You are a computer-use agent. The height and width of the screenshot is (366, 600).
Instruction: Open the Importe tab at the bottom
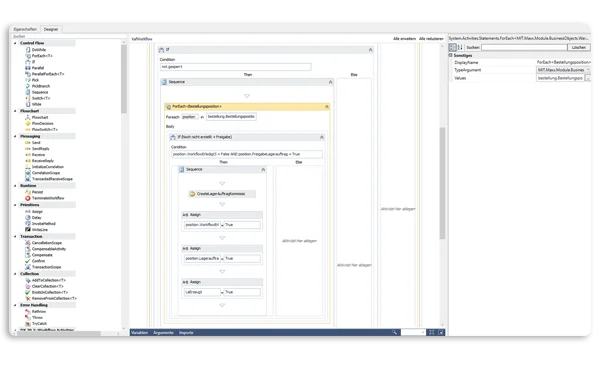pyautogui.click(x=186, y=333)
